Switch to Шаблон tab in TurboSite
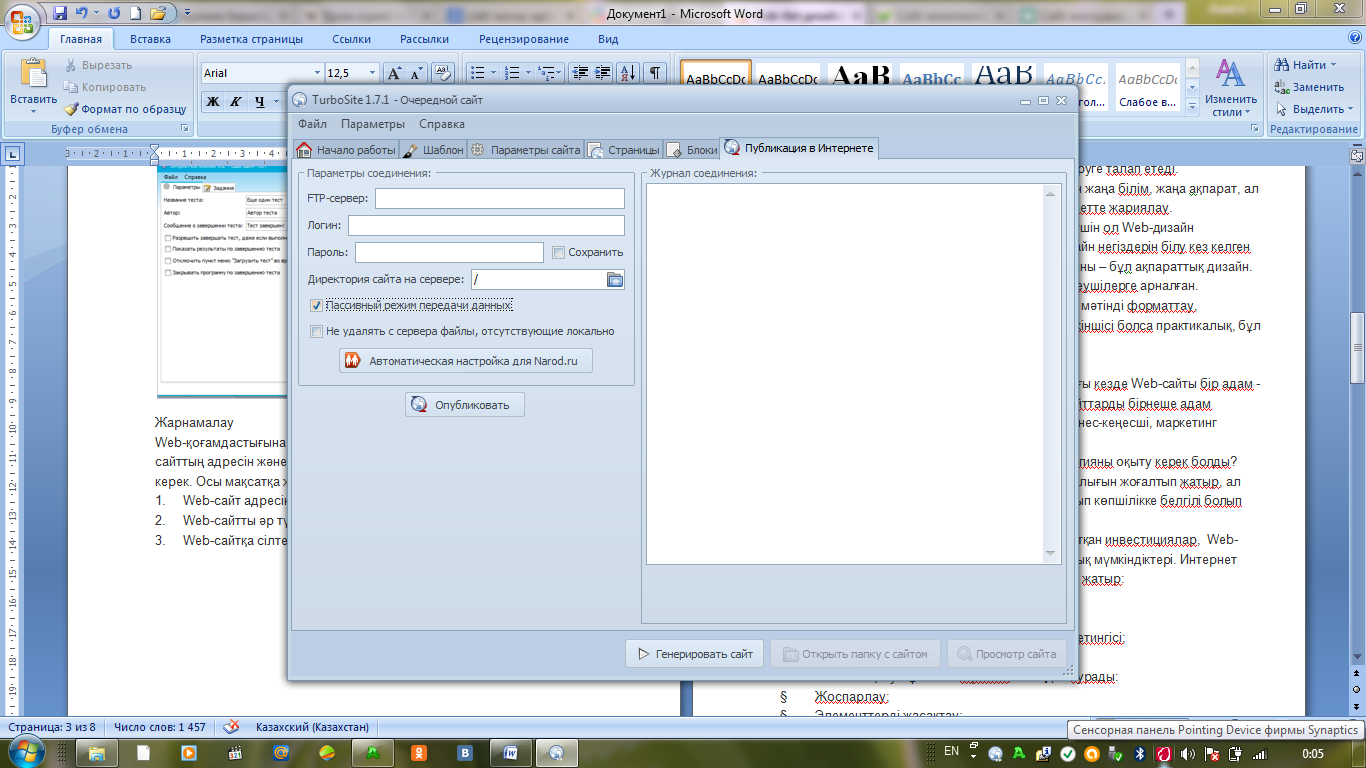 pyautogui.click(x=433, y=150)
